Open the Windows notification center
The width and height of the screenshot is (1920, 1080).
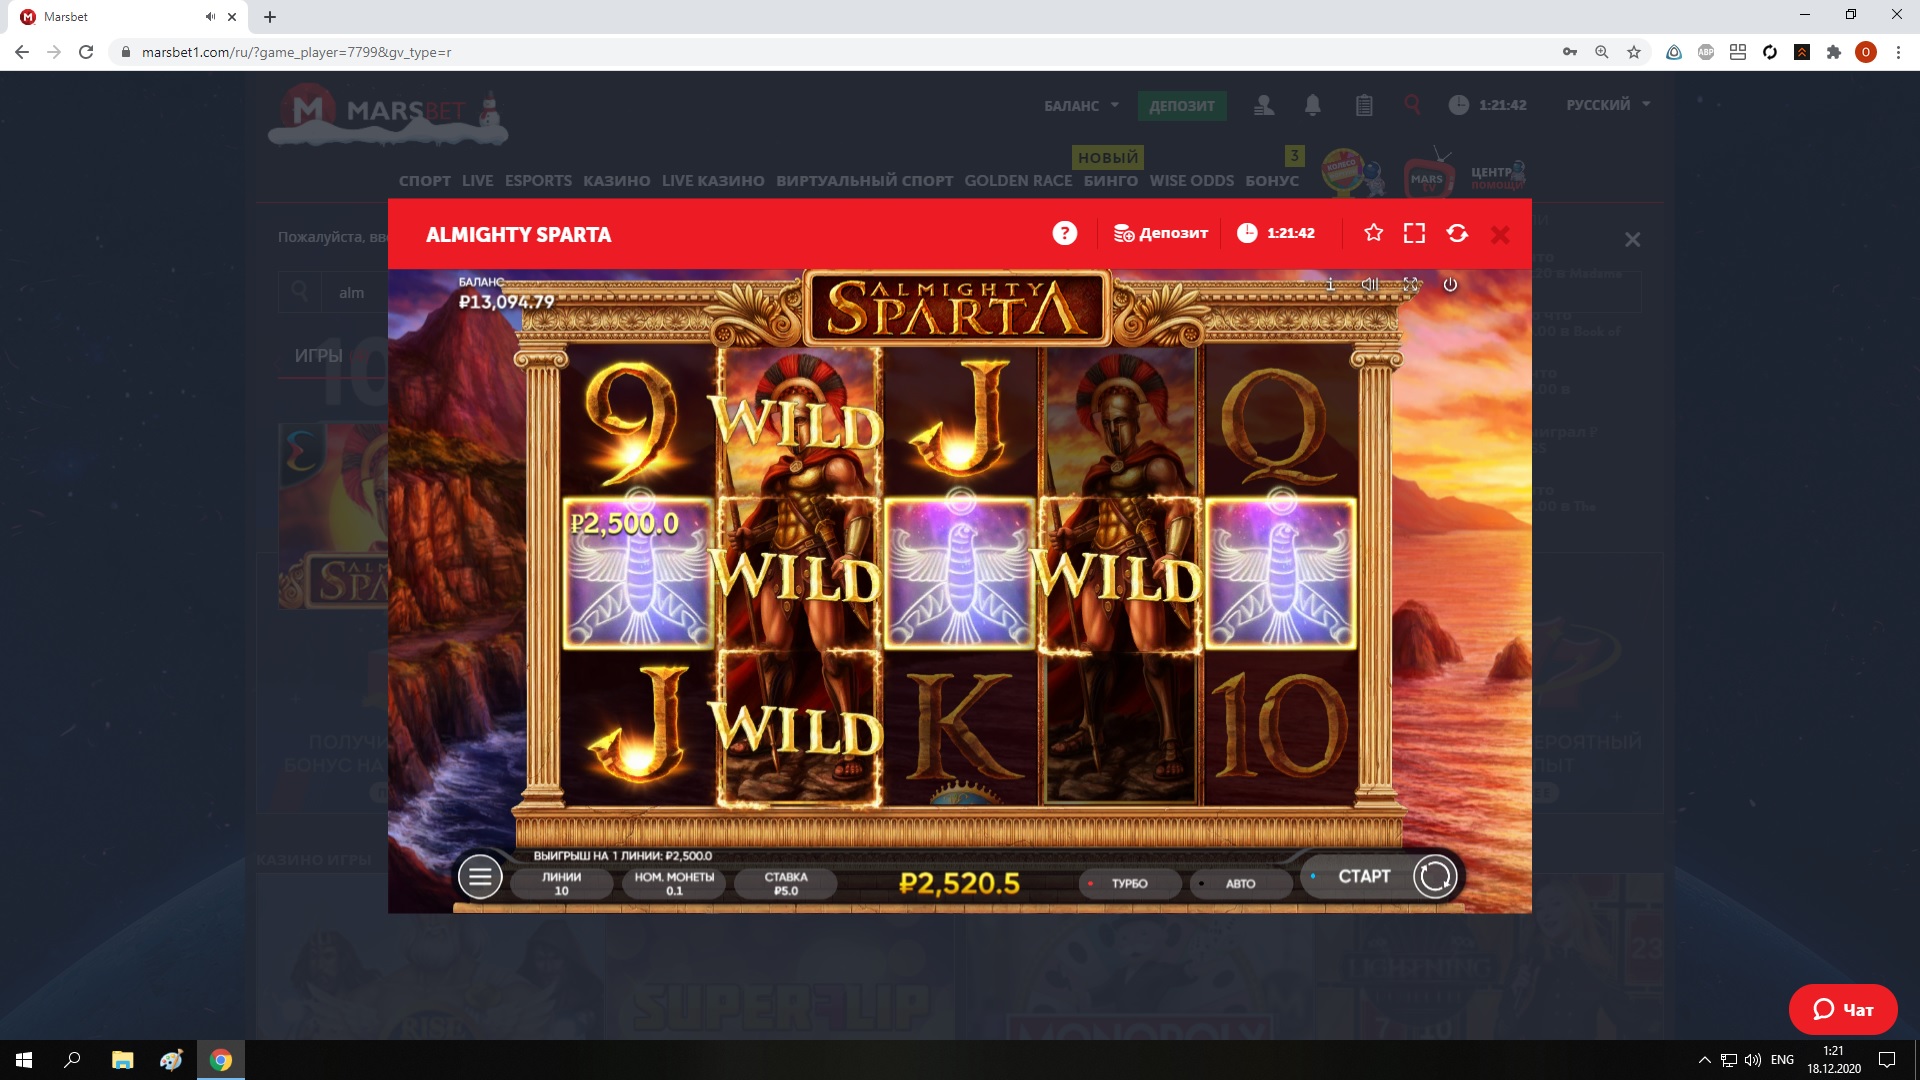(x=1887, y=1060)
